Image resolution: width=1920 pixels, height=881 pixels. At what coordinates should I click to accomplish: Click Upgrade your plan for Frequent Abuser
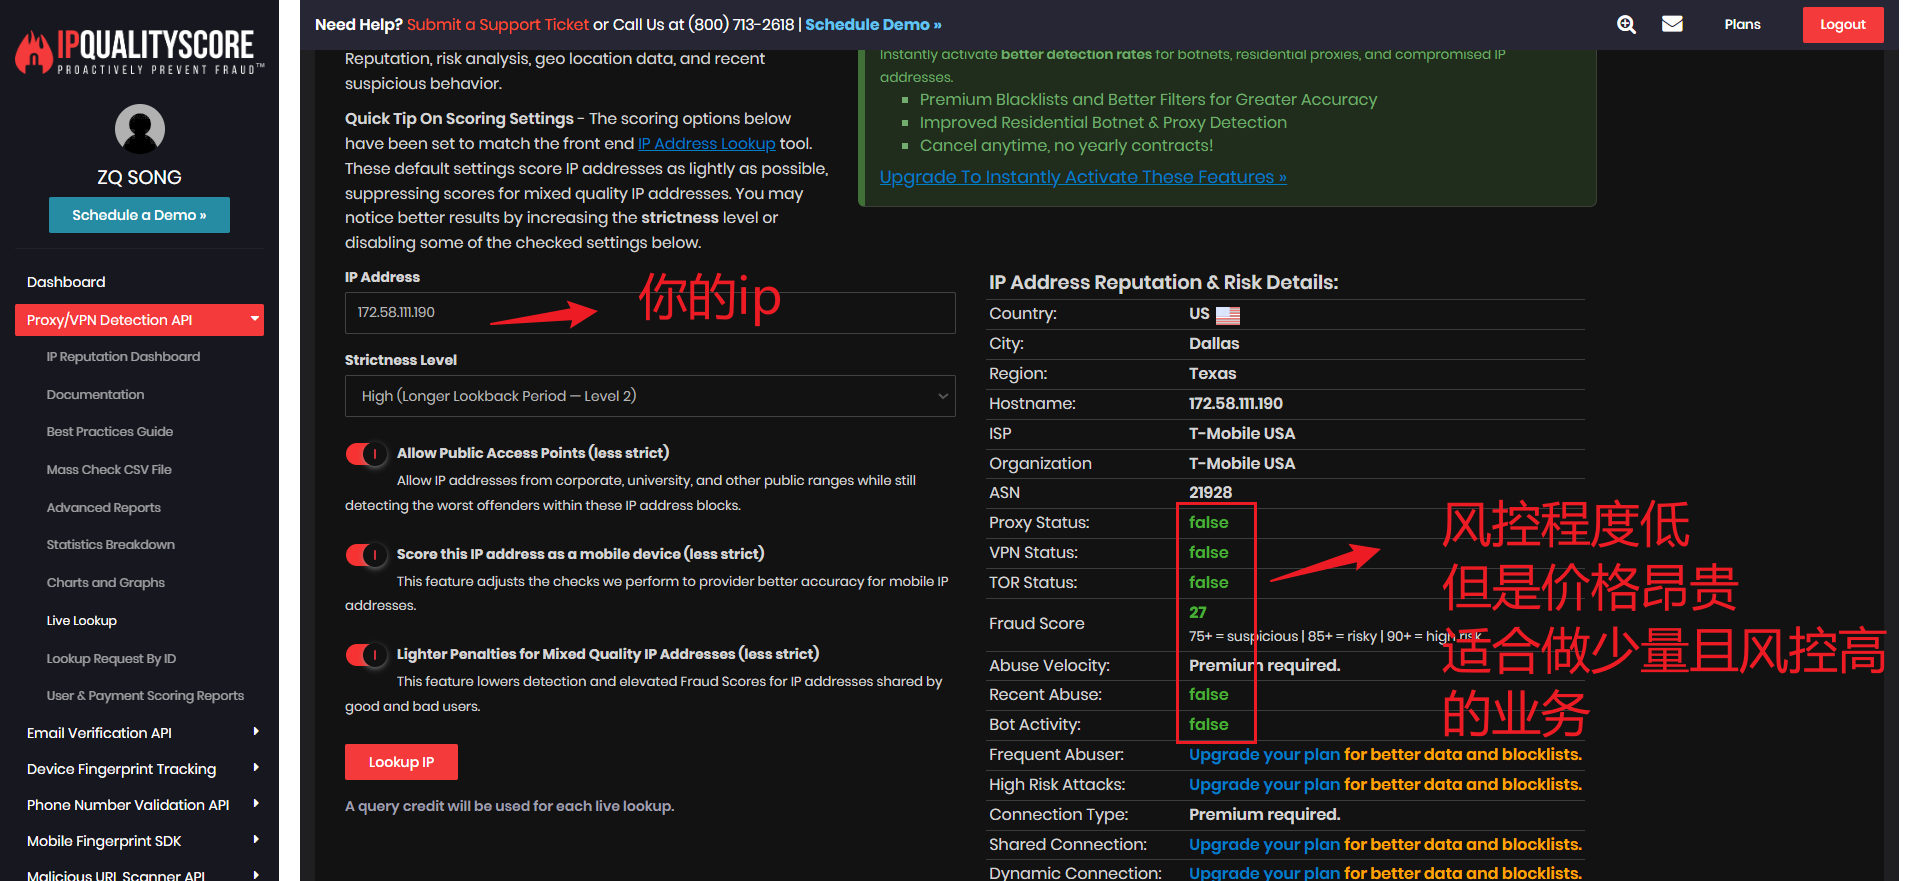(x=1264, y=755)
